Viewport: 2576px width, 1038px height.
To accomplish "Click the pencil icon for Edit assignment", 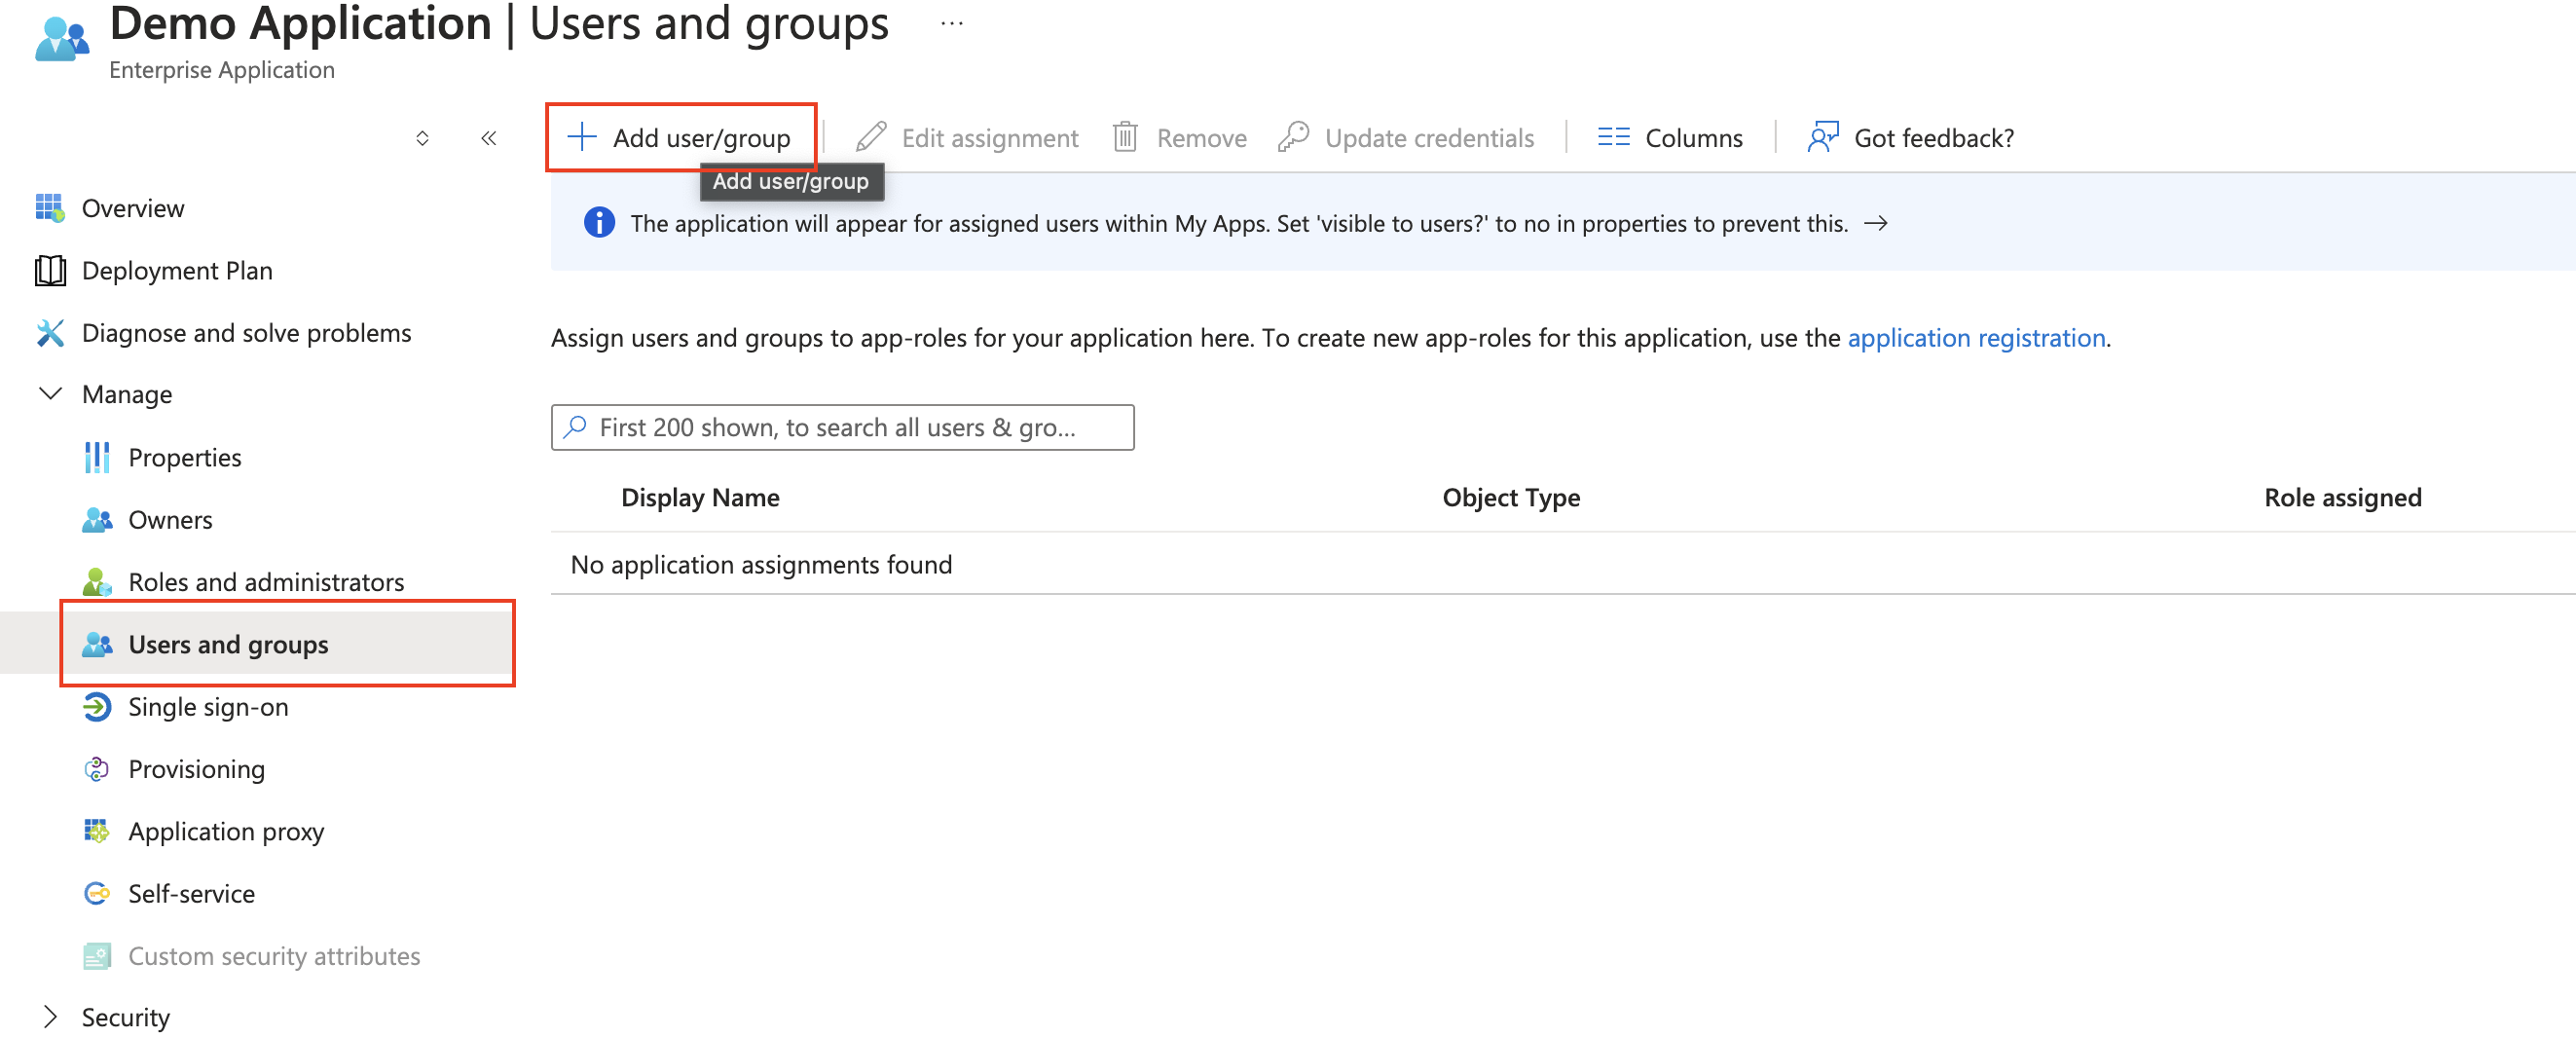I will point(871,137).
